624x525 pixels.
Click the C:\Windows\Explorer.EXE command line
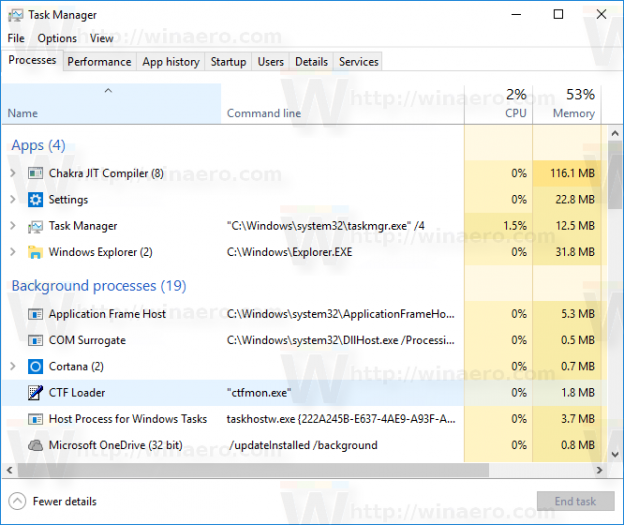(289, 252)
